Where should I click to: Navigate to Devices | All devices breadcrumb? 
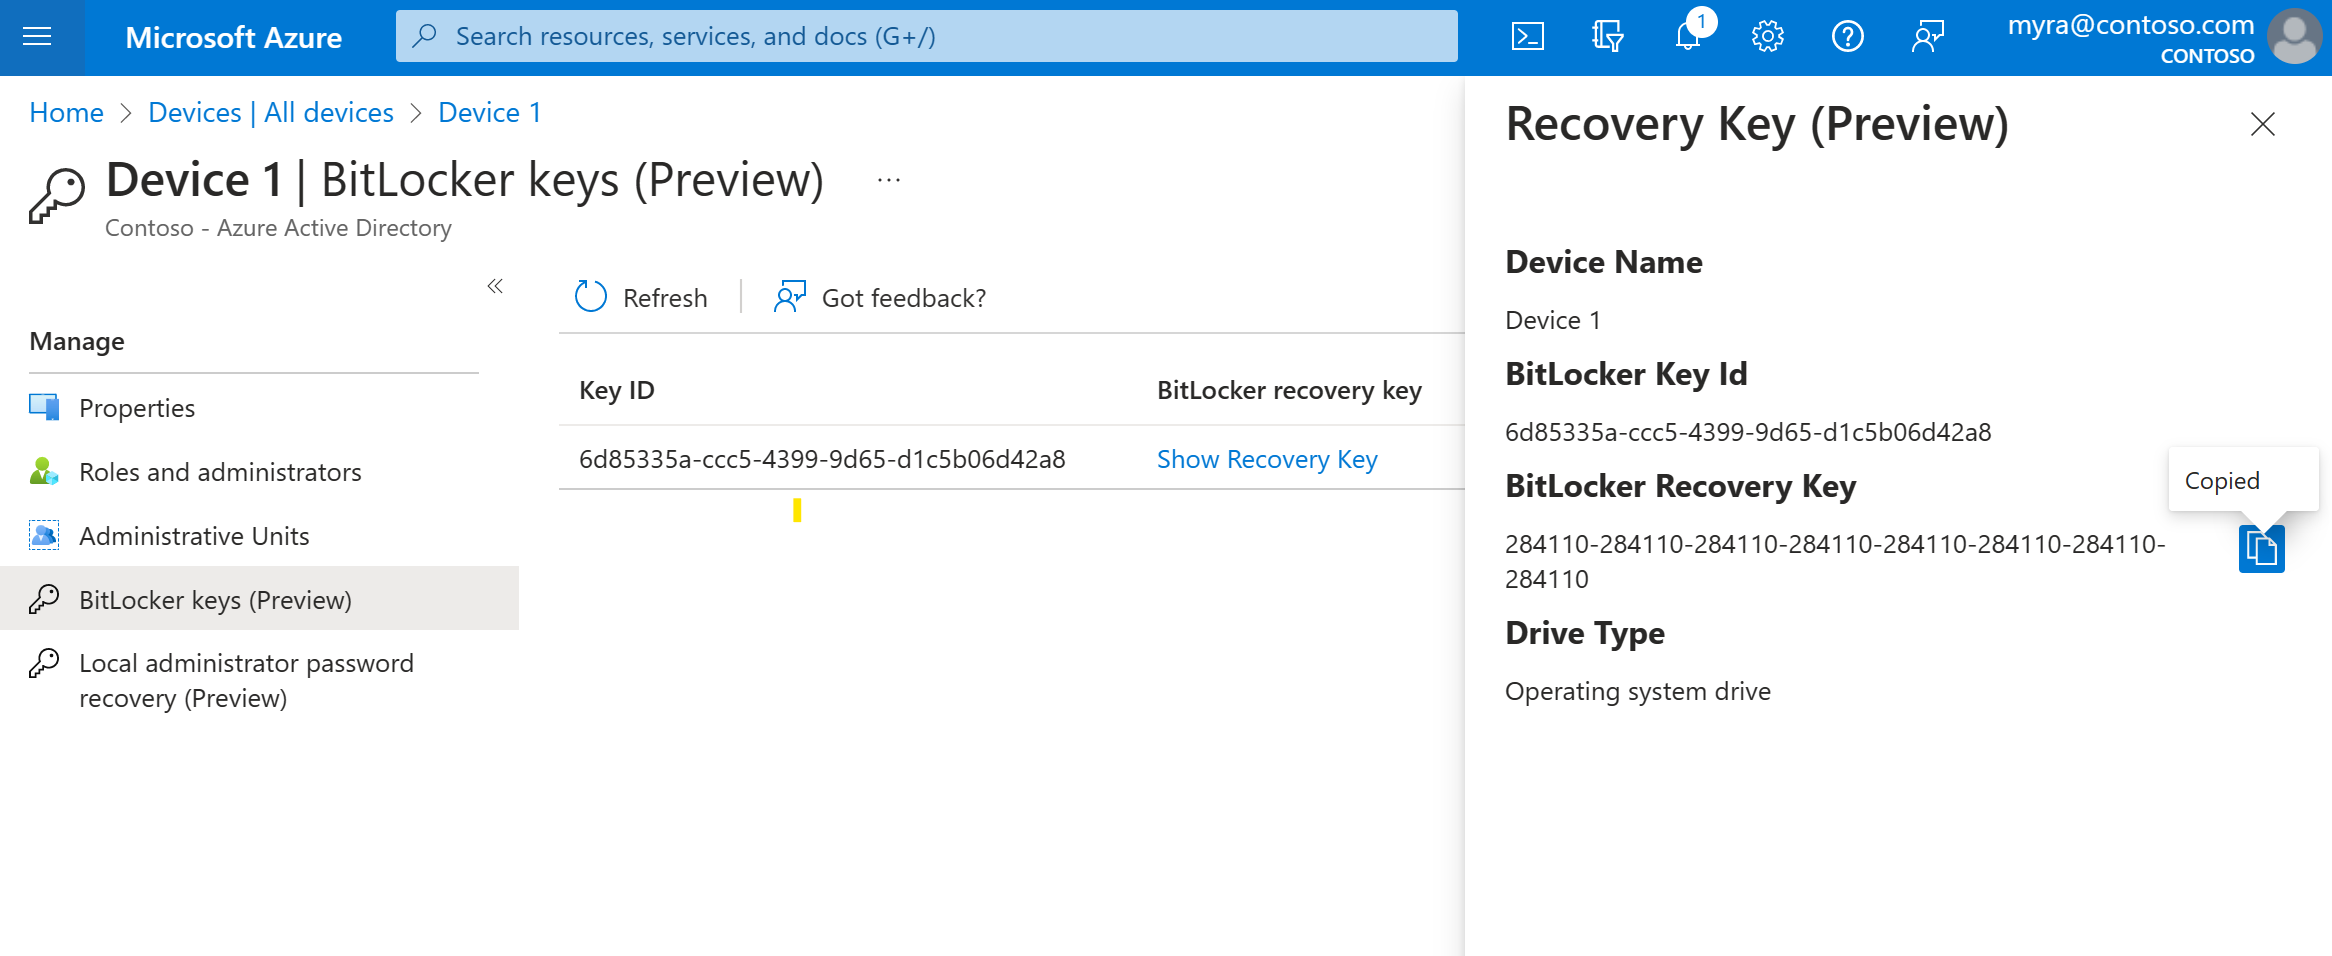click(x=271, y=112)
